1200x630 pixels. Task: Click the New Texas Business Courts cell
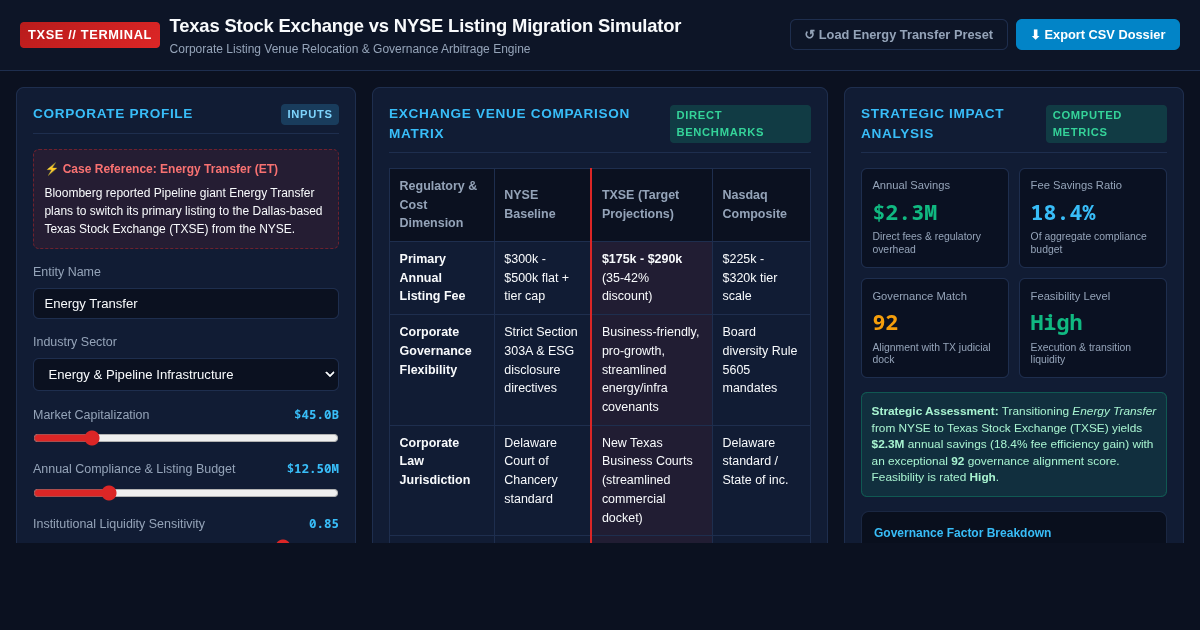pyautogui.click(x=652, y=480)
